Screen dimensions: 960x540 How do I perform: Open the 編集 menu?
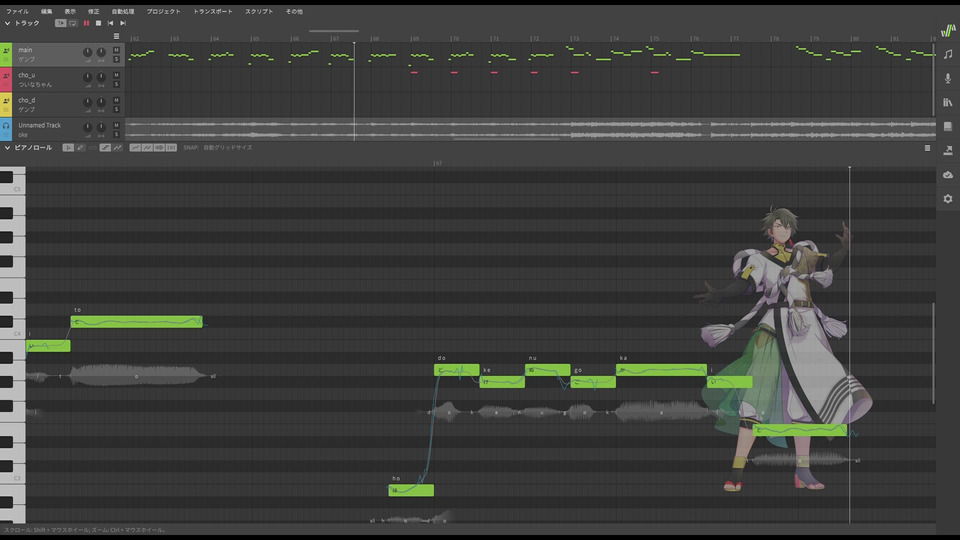(47, 12)
